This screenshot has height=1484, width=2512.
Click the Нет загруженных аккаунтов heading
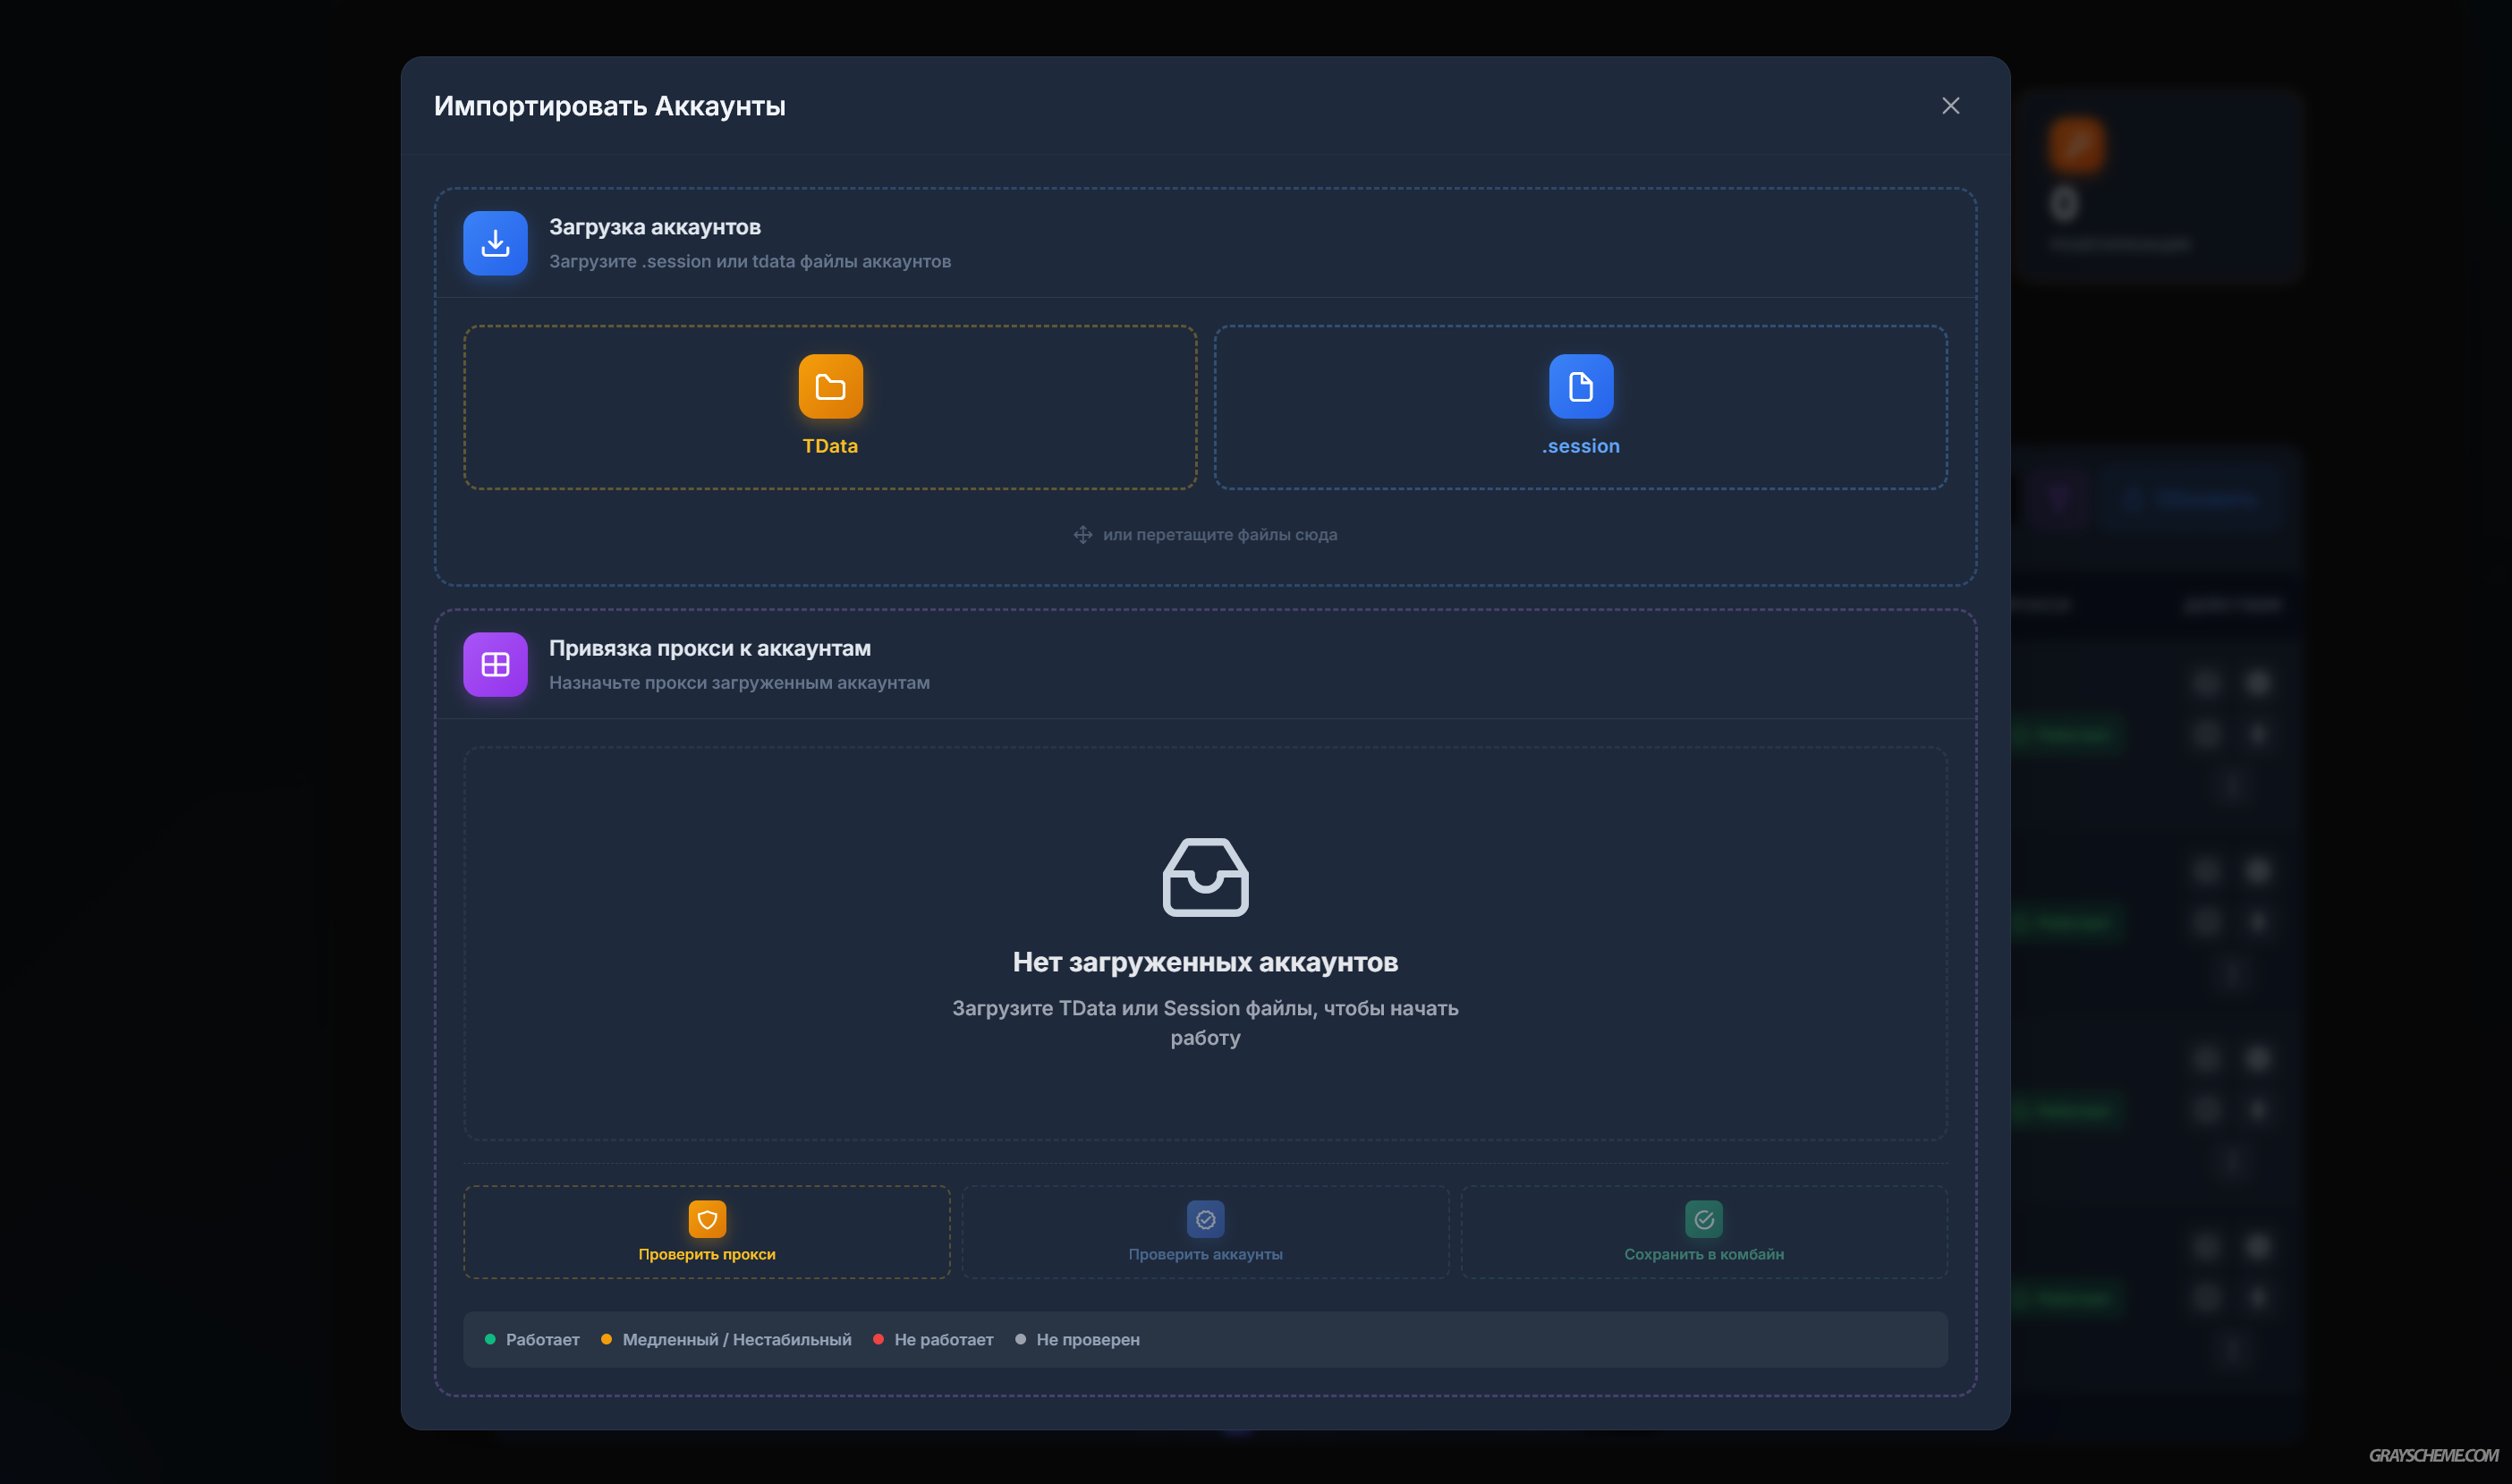coord(1205,962)
